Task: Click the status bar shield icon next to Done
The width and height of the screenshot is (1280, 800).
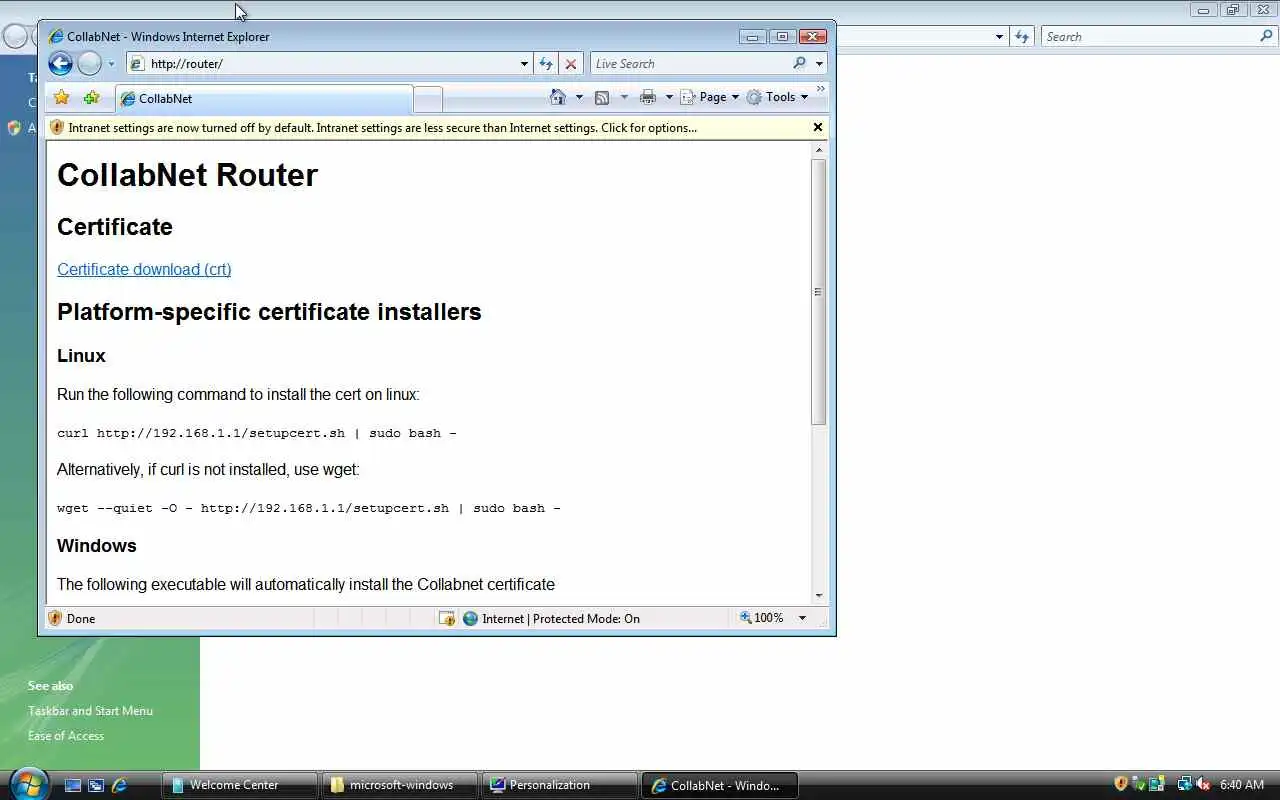Action: 55,618
